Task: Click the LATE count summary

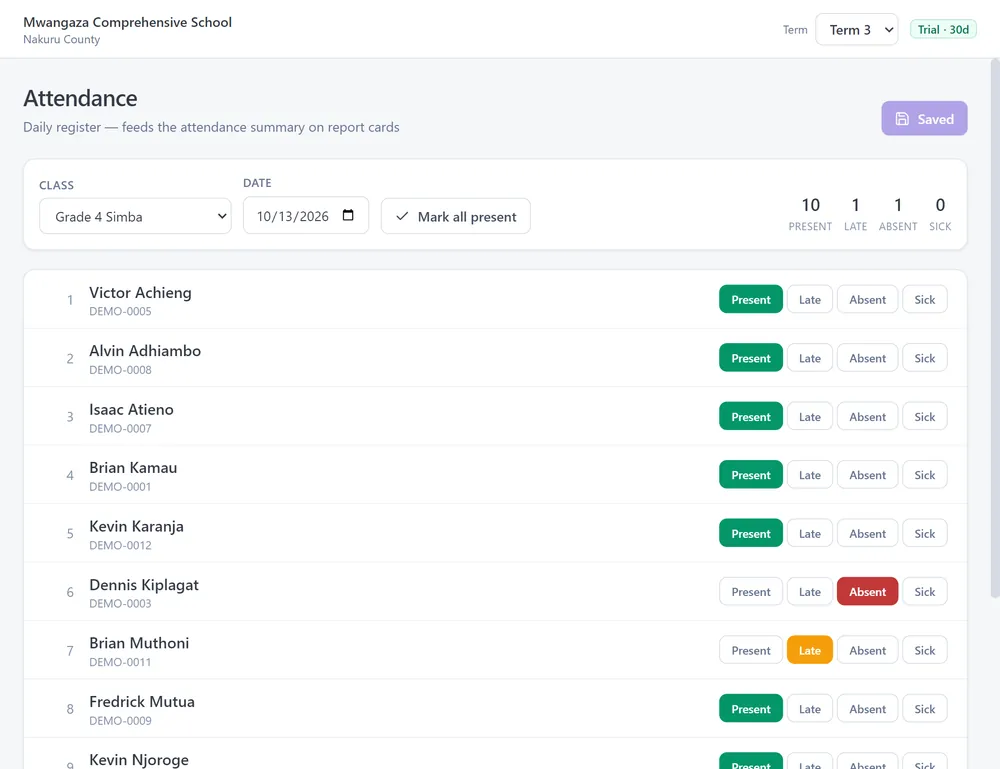Action: coord(855,214)
